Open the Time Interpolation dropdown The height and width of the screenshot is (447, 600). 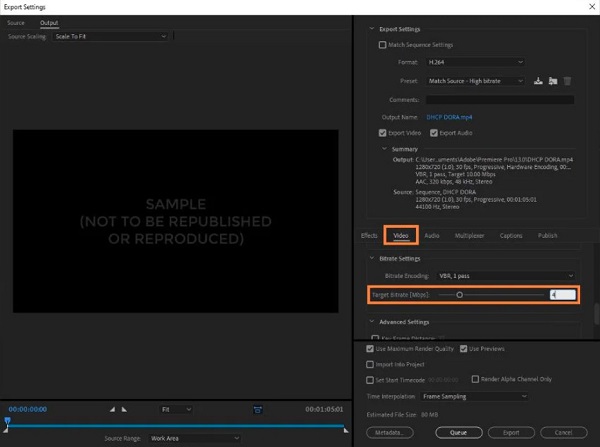point(474,396)
